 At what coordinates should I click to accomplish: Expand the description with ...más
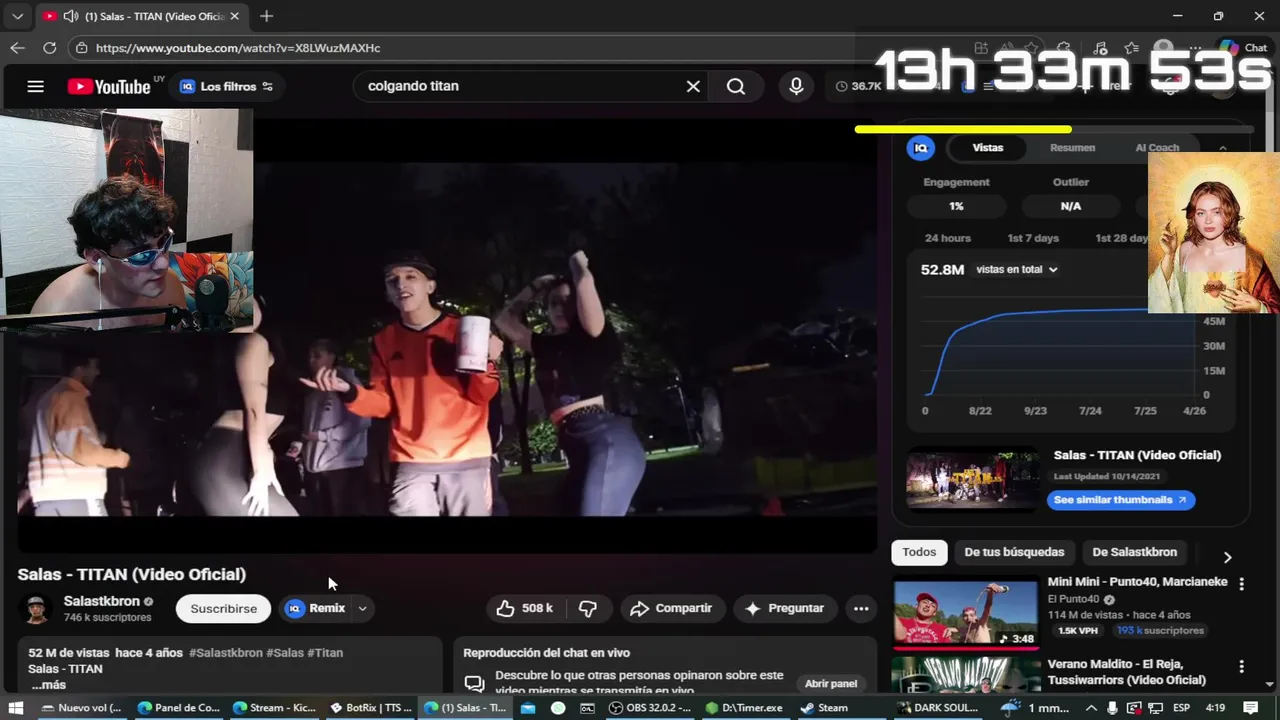[x=48, y=685]
